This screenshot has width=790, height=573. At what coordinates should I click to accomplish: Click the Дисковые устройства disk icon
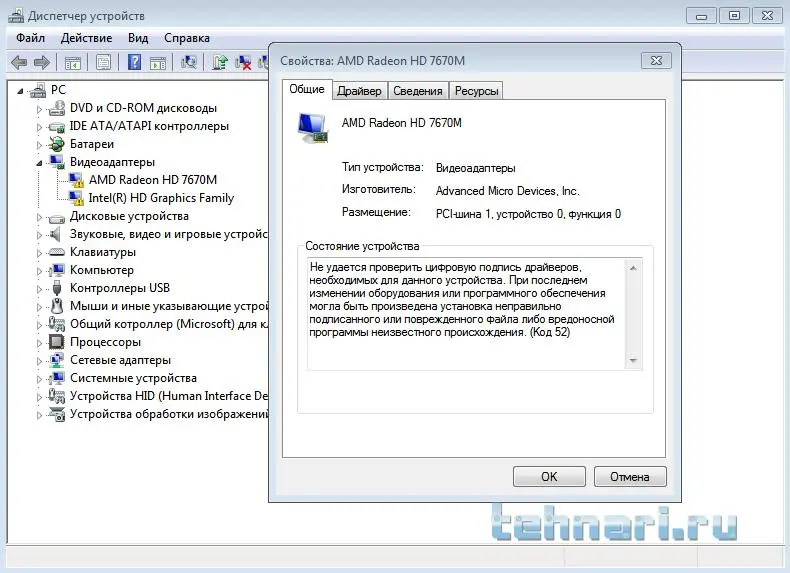pos(57,217)
